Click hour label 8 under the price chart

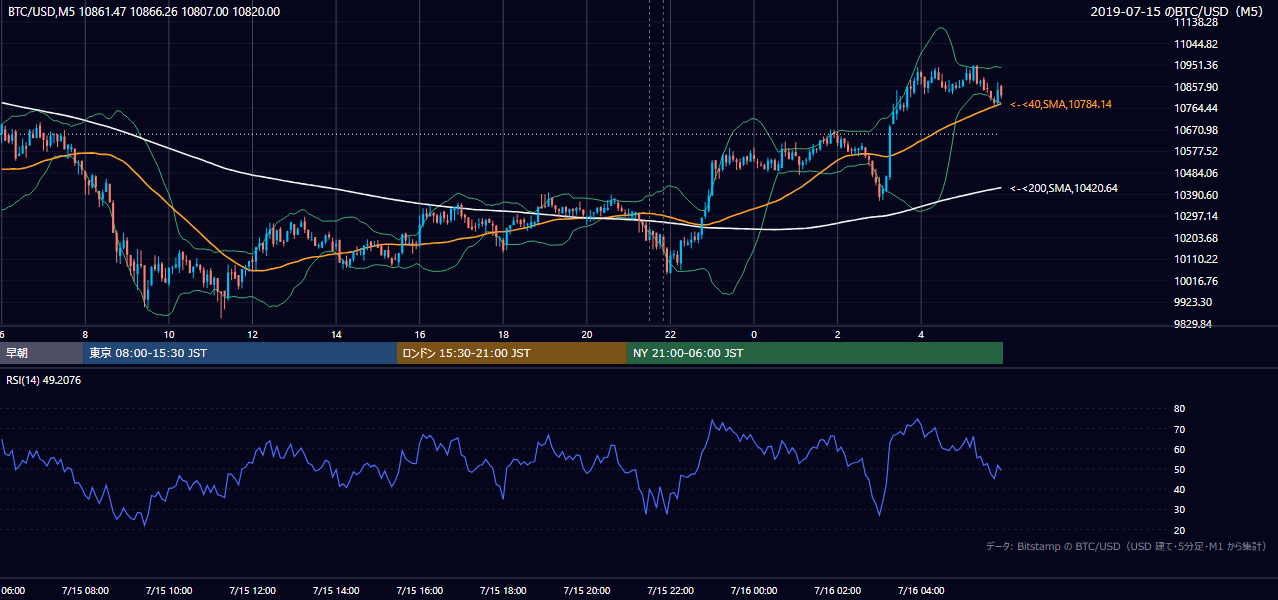(85, 334)
